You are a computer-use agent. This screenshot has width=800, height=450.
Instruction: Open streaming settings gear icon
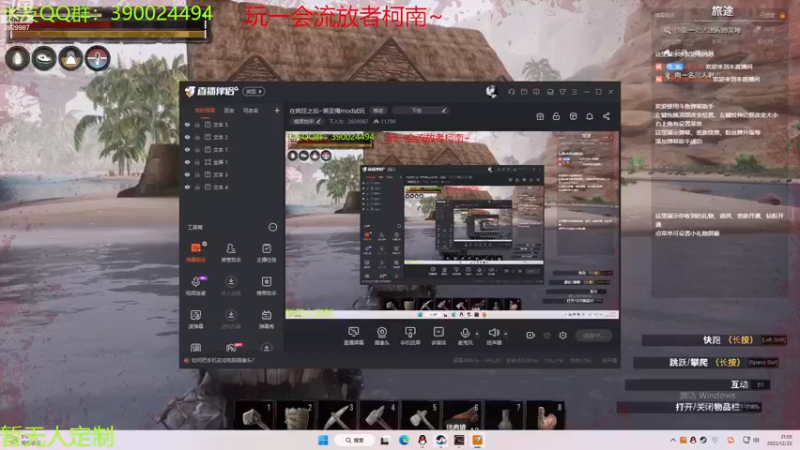point(563,335)
